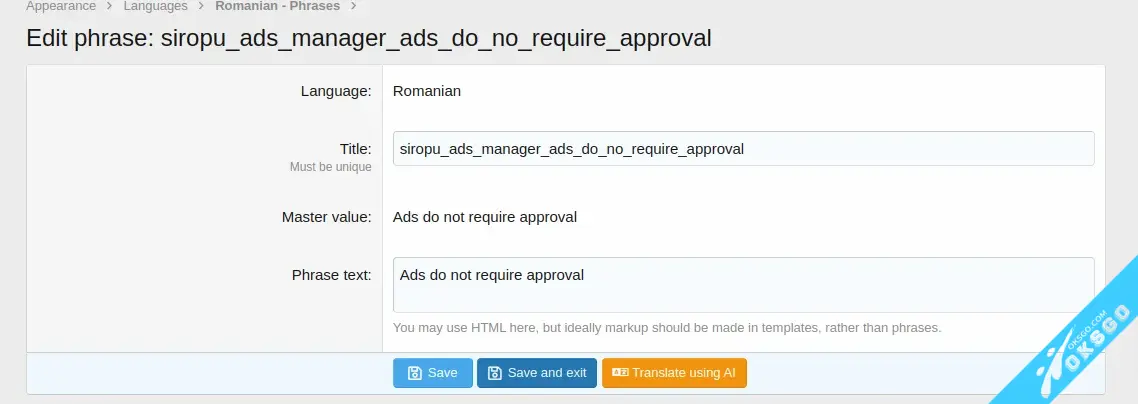The image size is (1138, 404).
Task: Click the Title field label
Action: pos(355,149)
